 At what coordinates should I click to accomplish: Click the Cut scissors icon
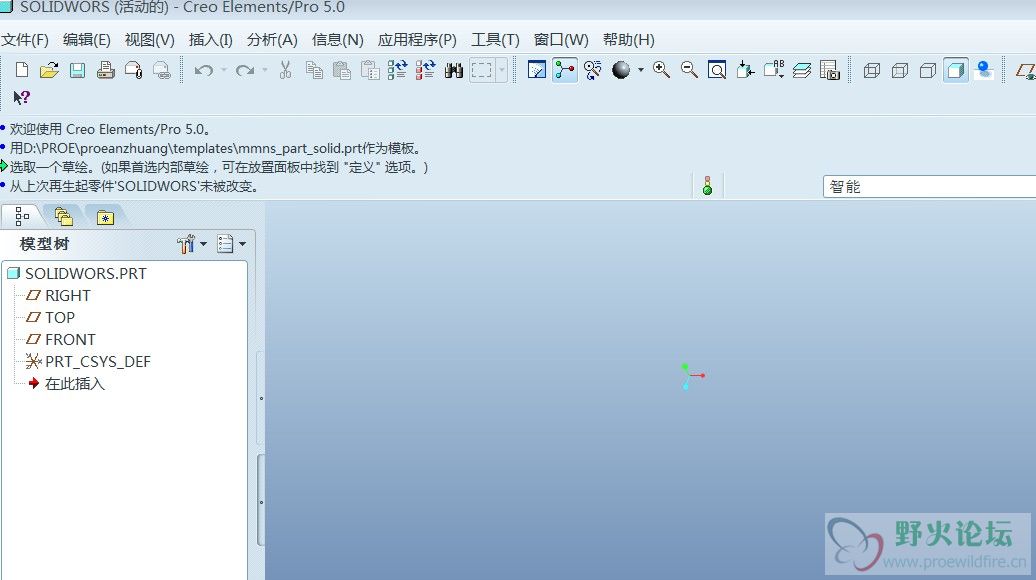pyautogui.click(x=285, y=70)
